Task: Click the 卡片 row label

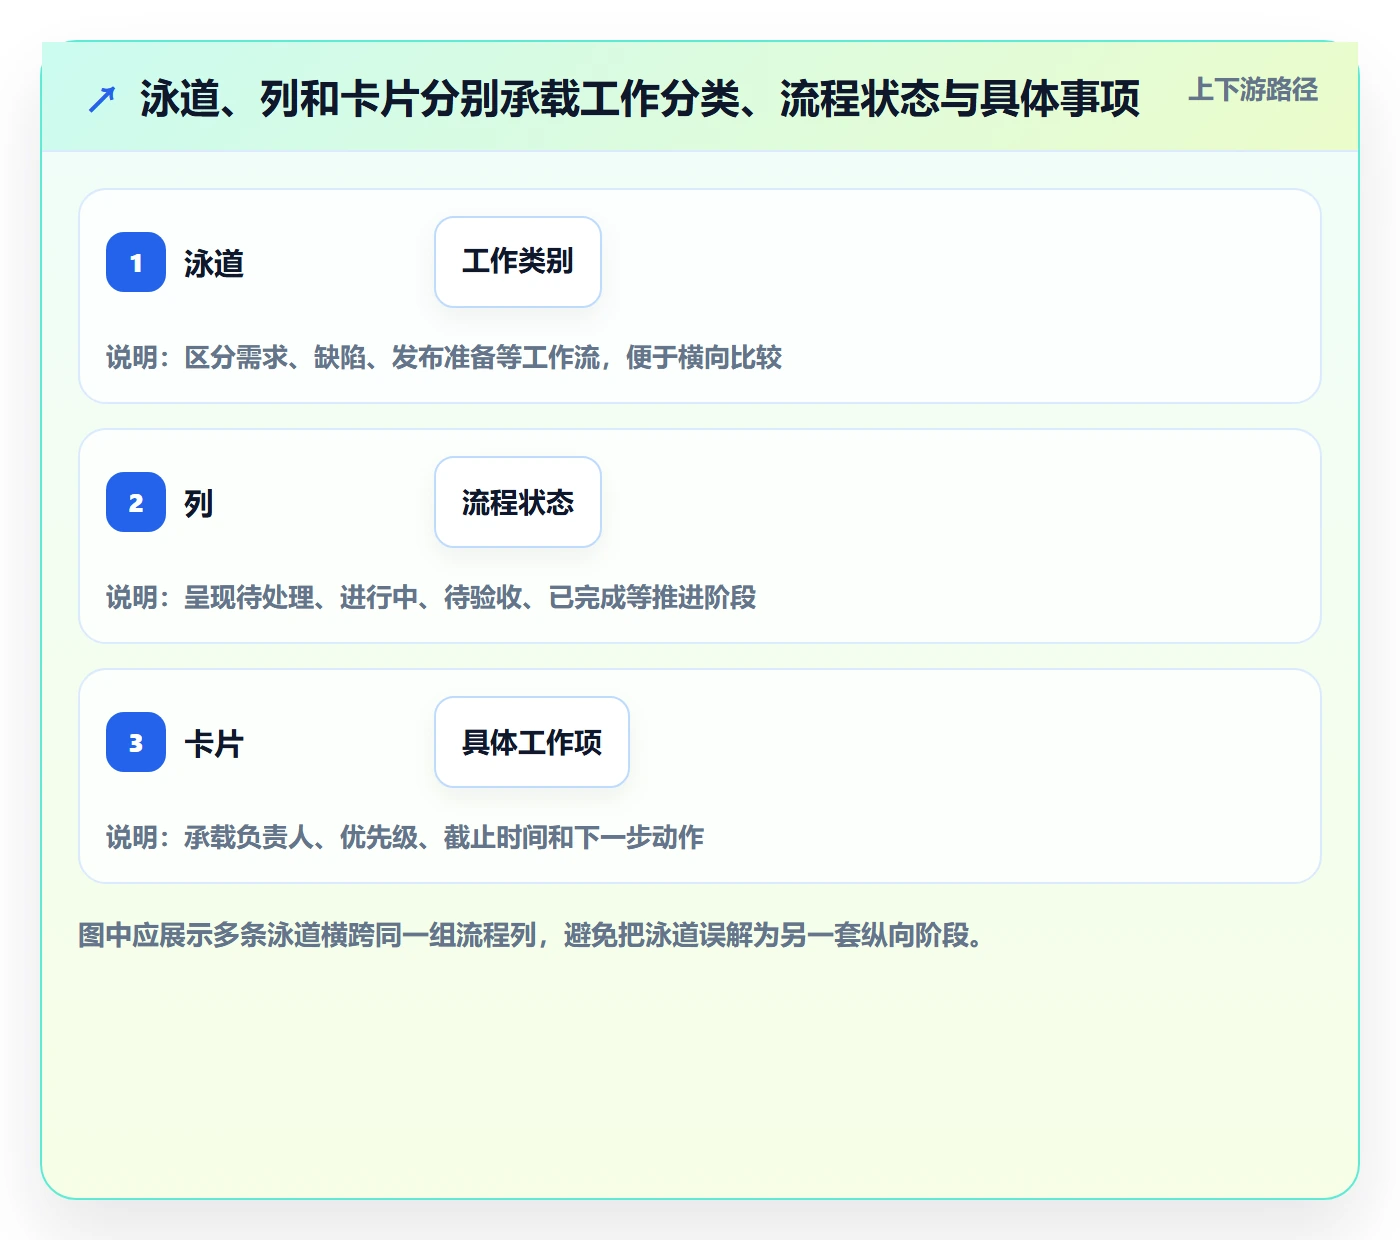Action: (x=214, y=743)
